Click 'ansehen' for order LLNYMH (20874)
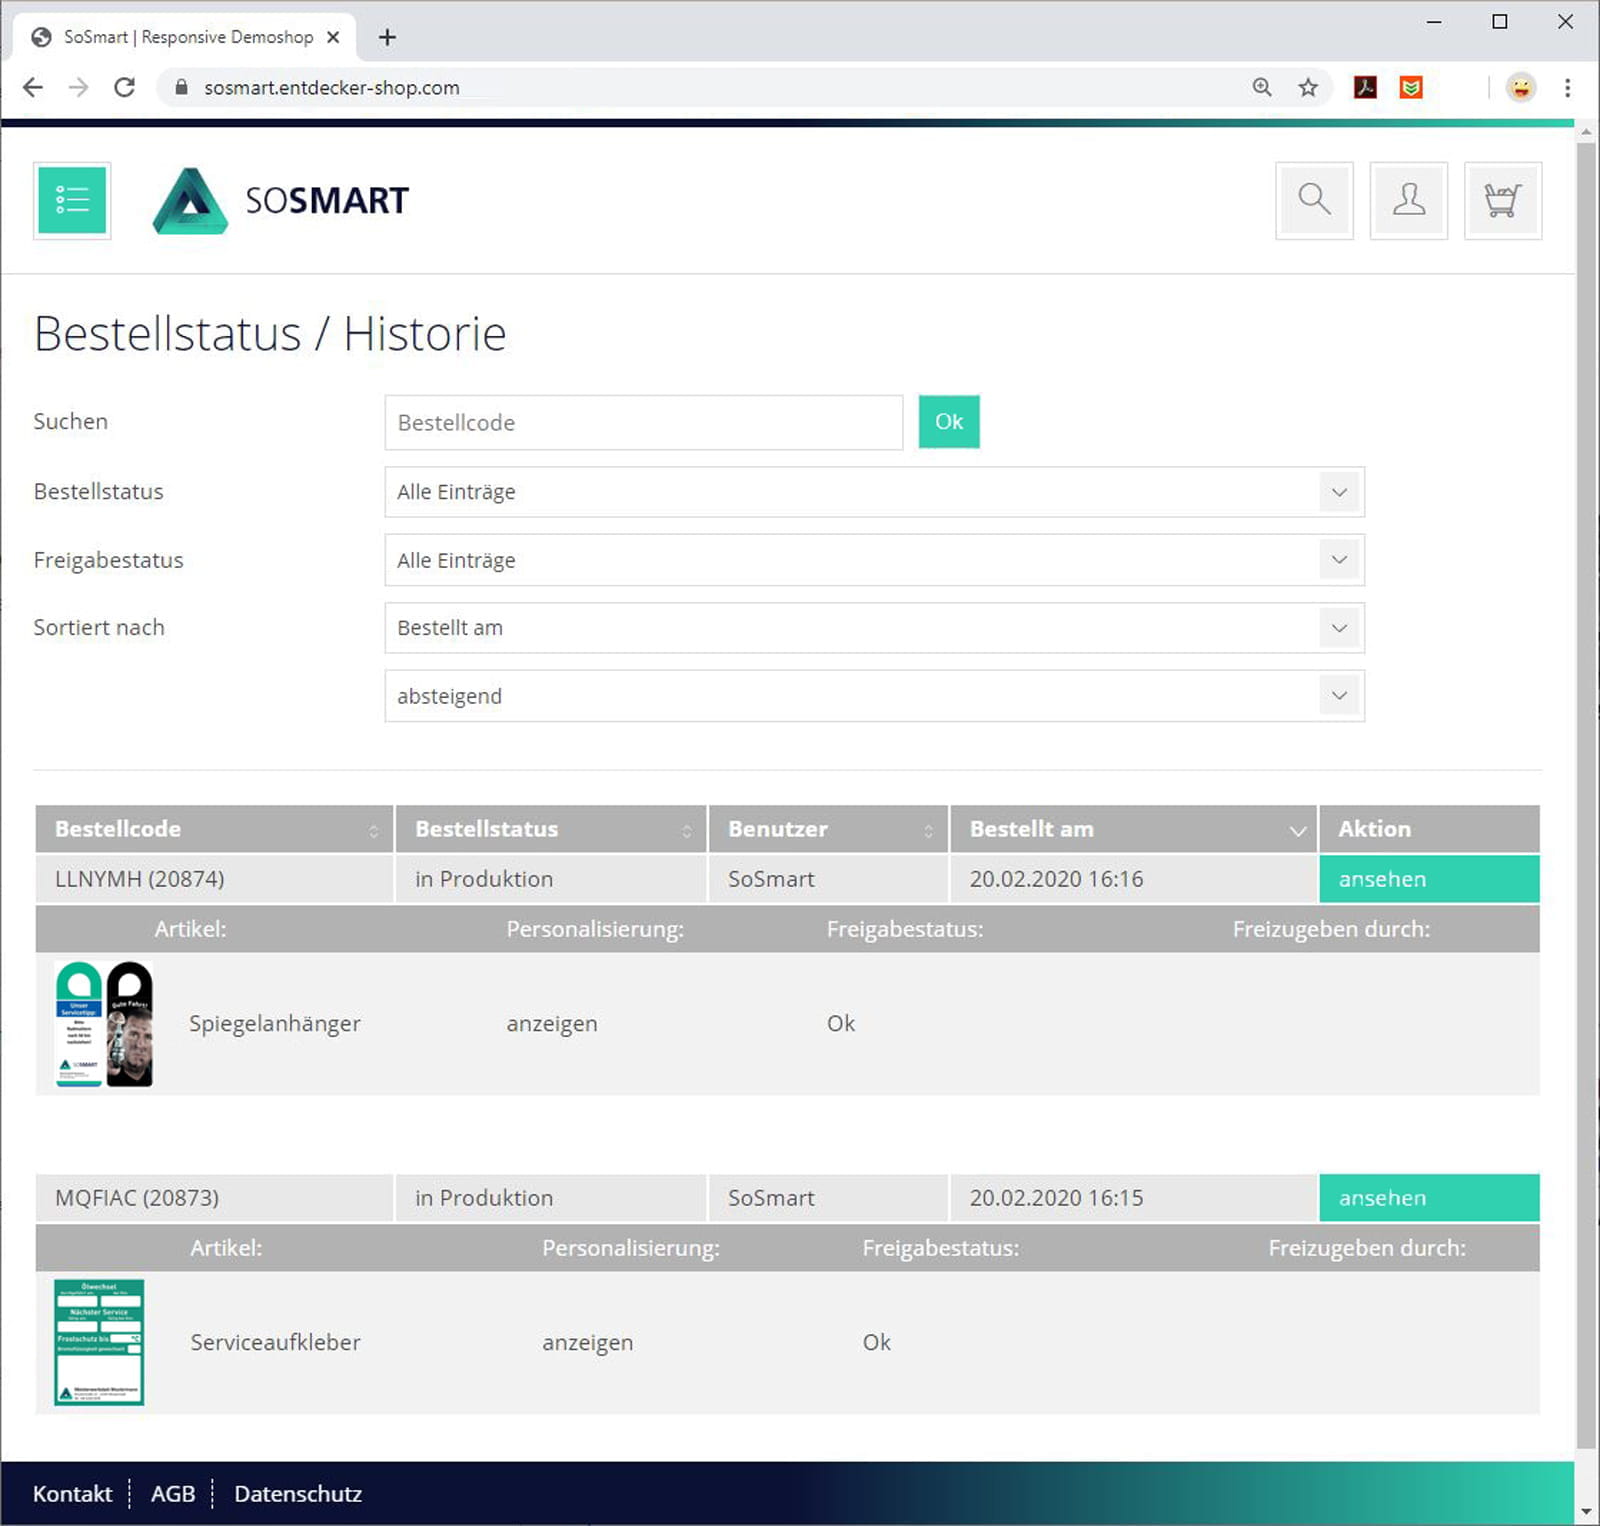 [x=1428, y=879]
